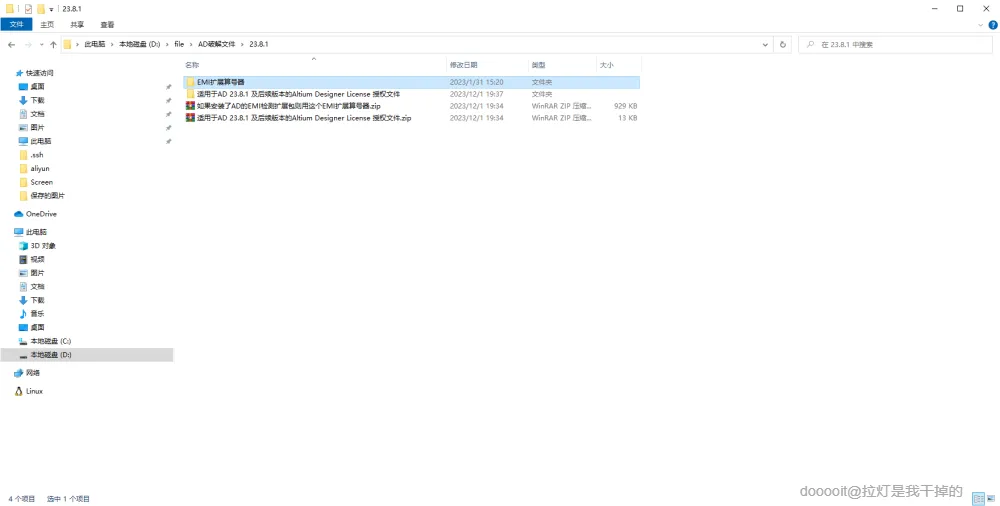The height and width of the screenshot is (506, 1000).
Task: Click WinRAR icon of the 929 KB zip
Action: coord(190,106)
